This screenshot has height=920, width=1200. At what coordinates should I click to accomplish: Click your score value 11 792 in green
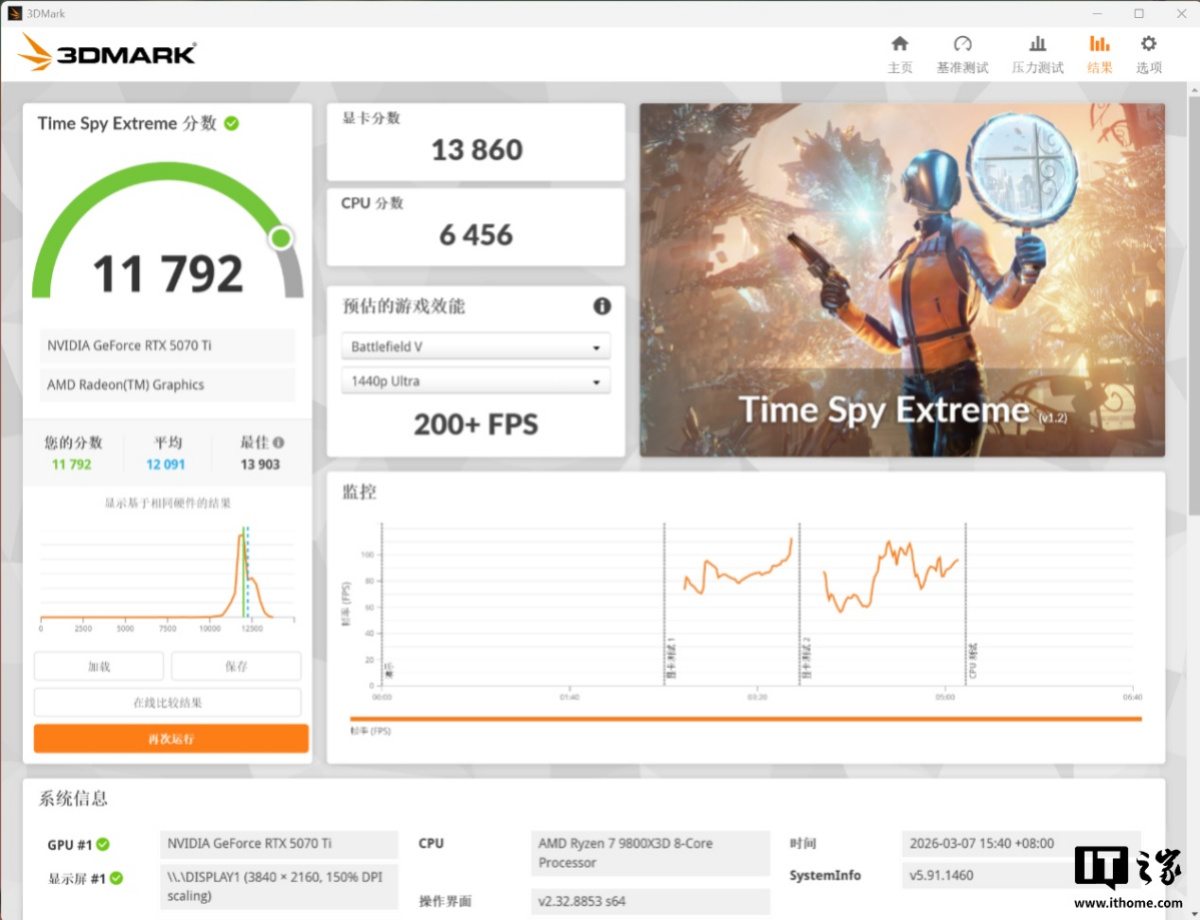coord(72,464)
